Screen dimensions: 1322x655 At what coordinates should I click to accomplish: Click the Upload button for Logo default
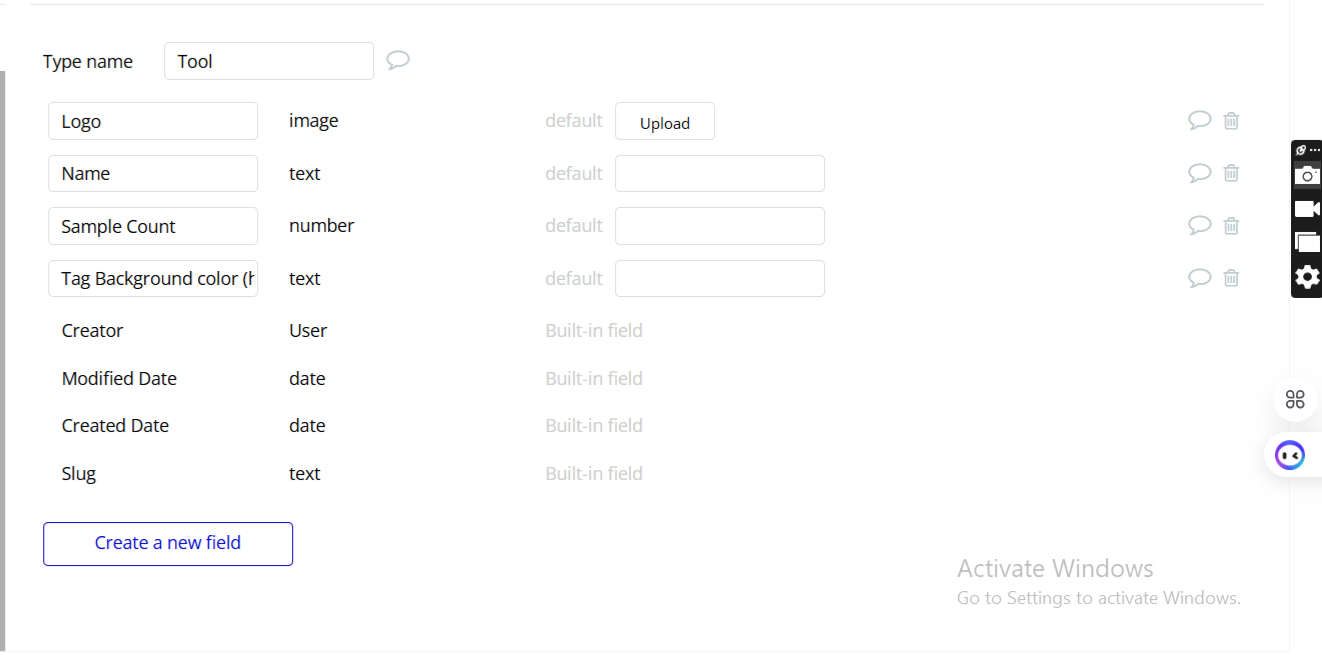[664, 121]
